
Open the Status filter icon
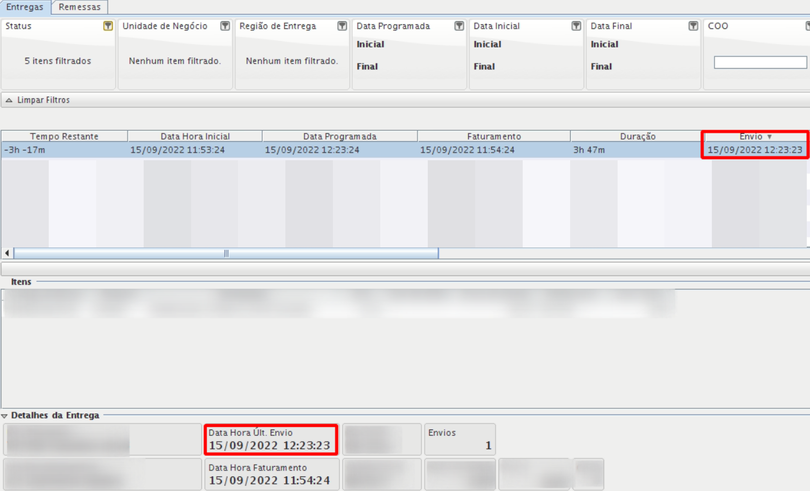click(x=108, y=27)
